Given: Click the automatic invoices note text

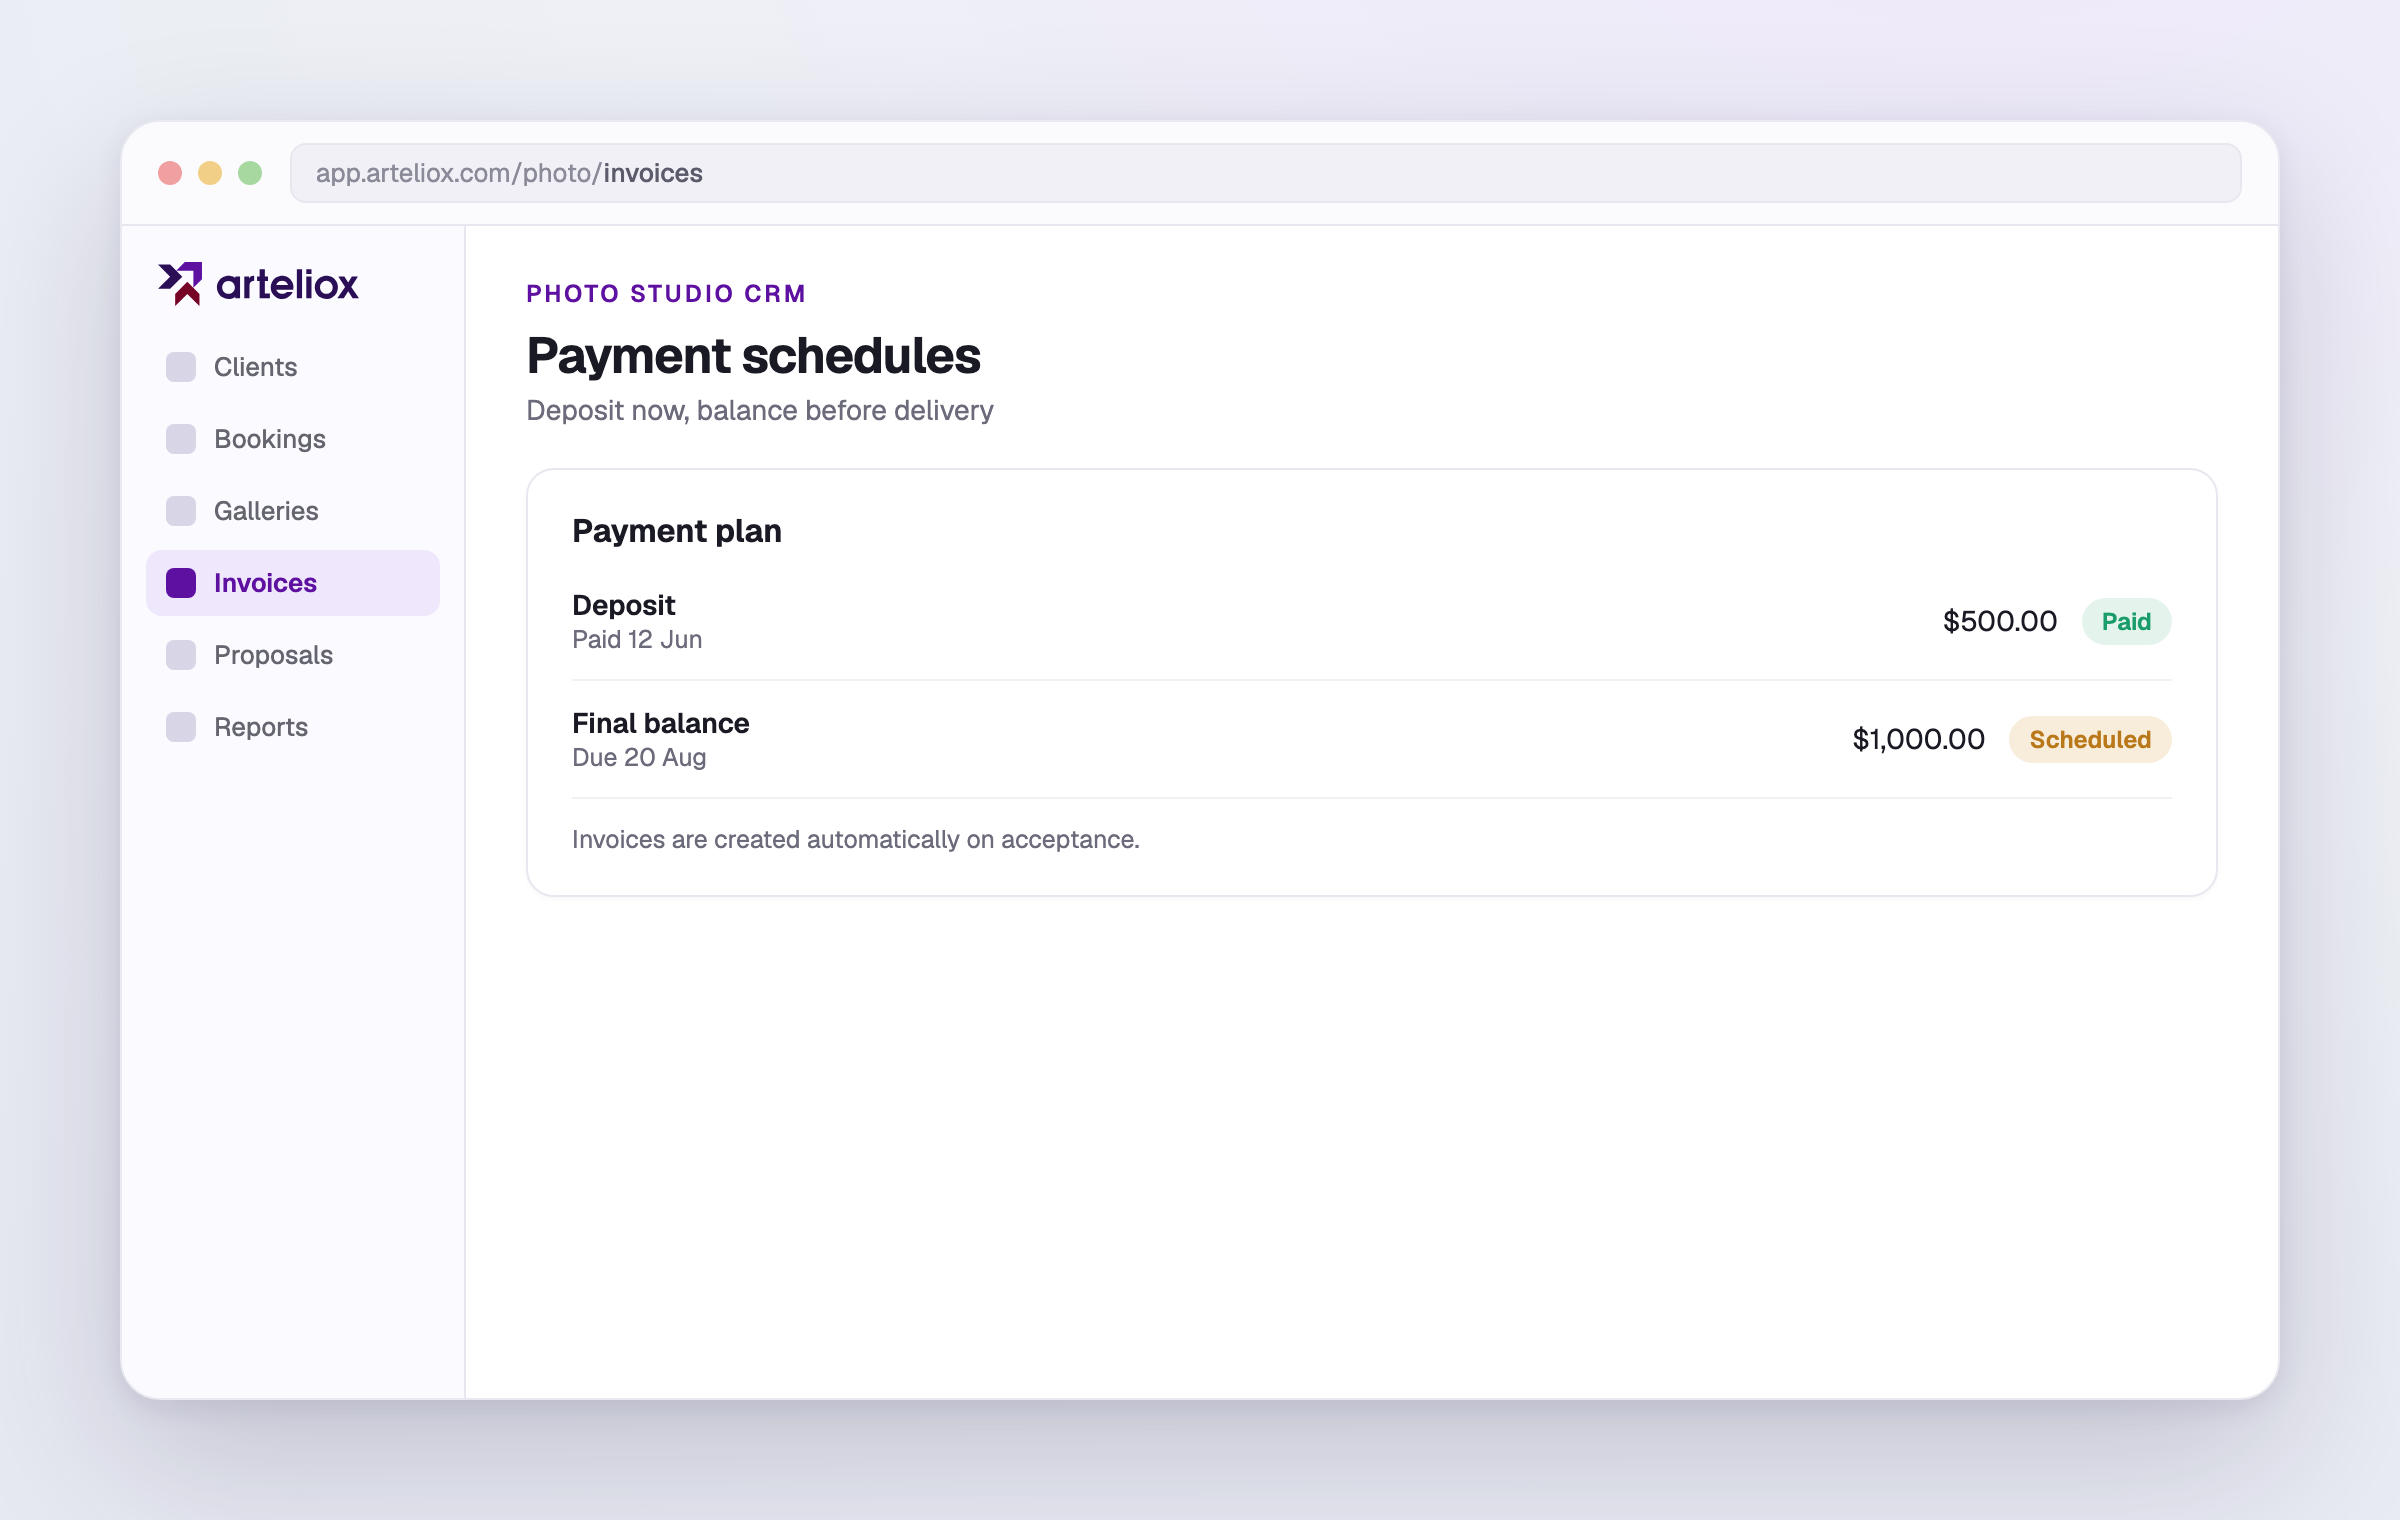Looking at the screenshot, I should [x=856, y=840].
